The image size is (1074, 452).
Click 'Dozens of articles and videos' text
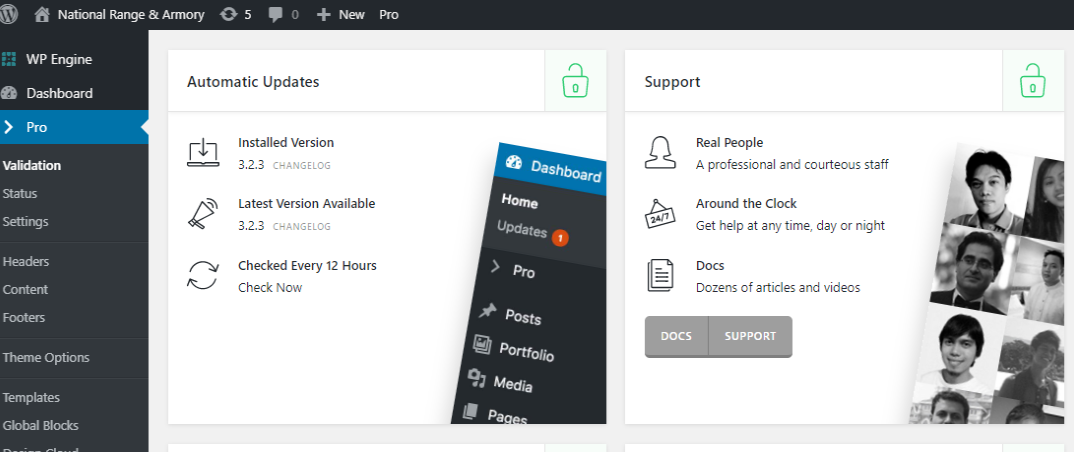[778, 288]
